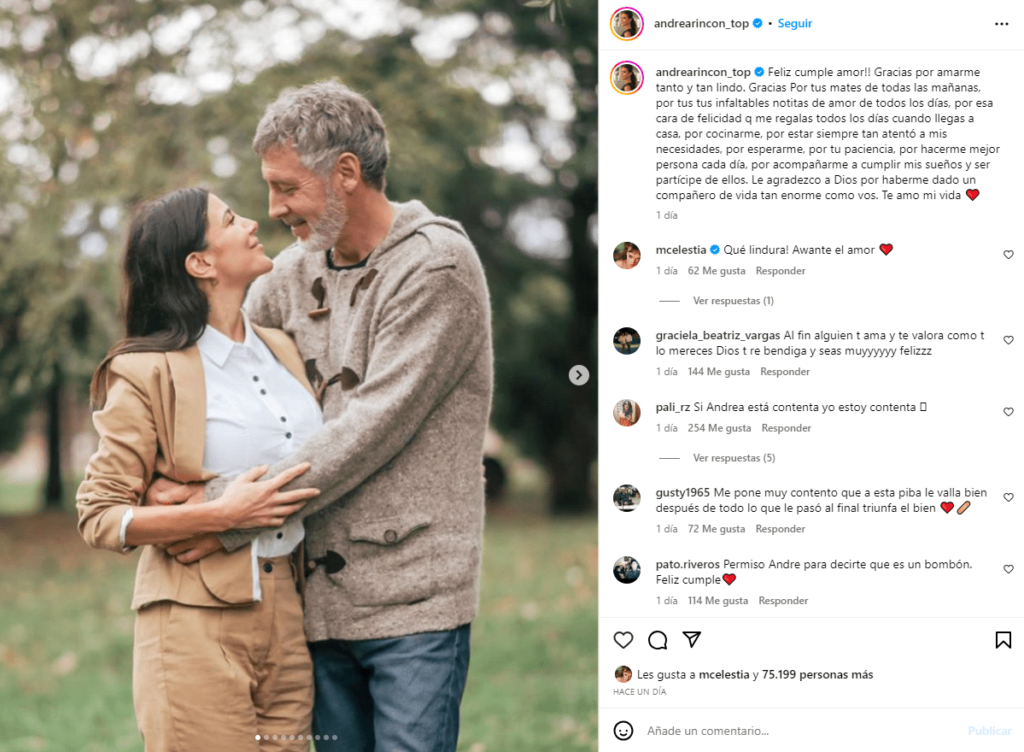The height and width of the screenshot is (752, 1024).
Task: Like mcelestia's comment with heart
Action: (1008, 255)
